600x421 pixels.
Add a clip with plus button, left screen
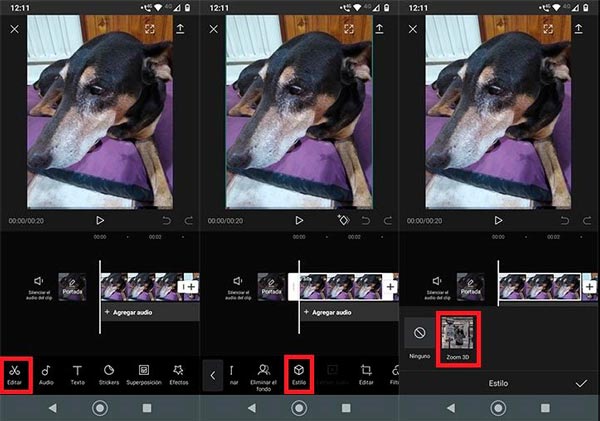pos(191,287)
